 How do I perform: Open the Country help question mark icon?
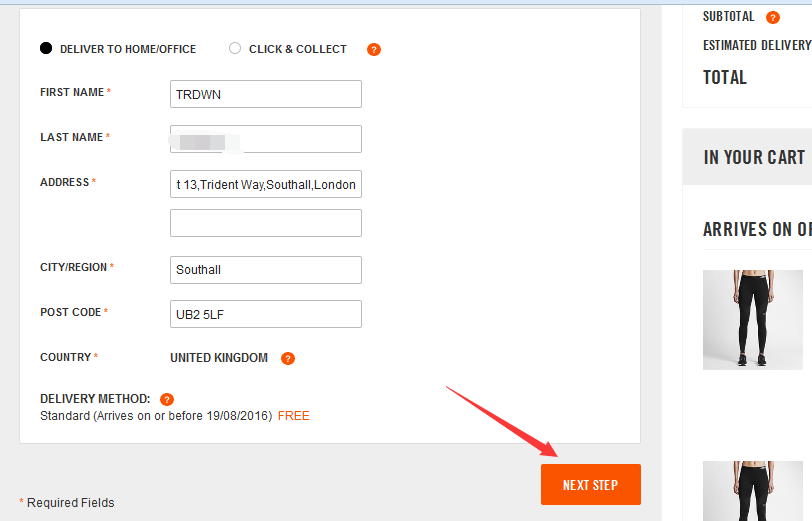click(288, 358)
